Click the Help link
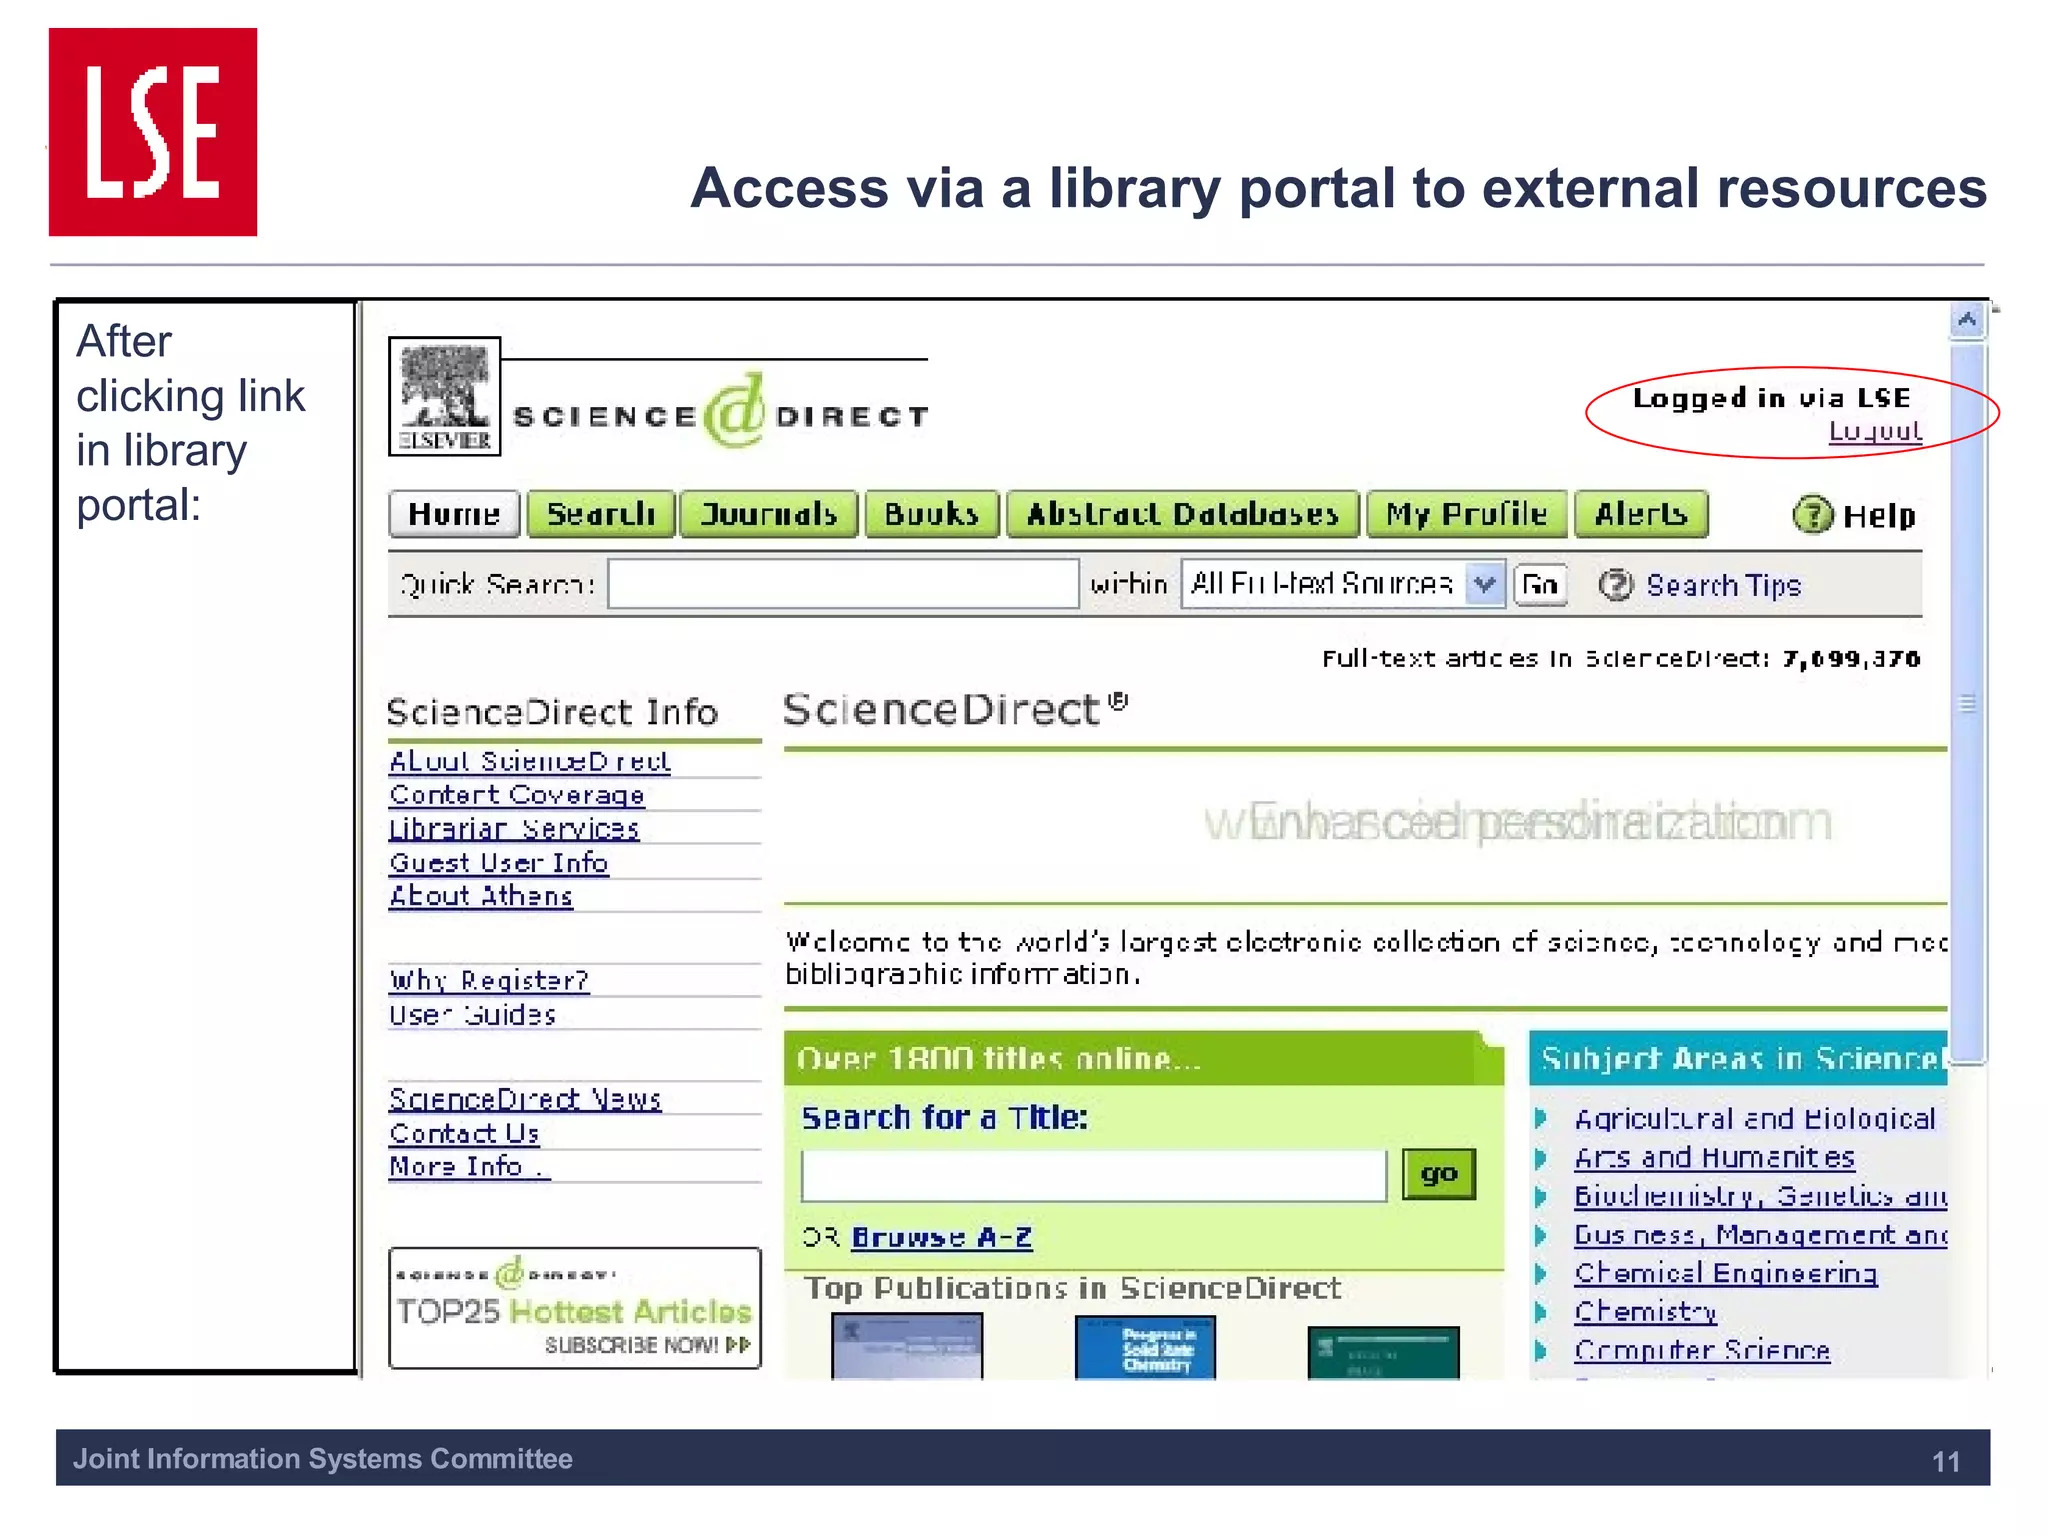This screenshot has height=1536, width=2048. point(1879,516)
